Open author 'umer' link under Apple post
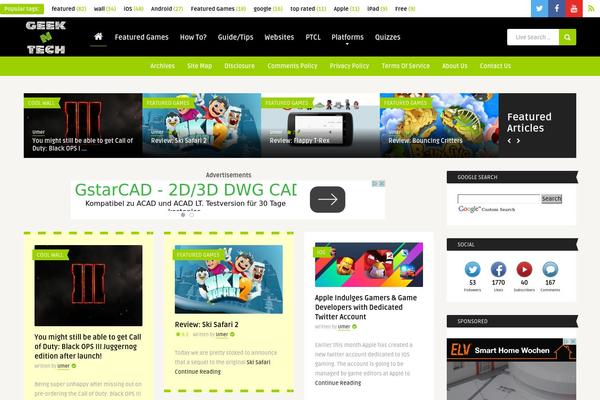This screenshot has height=400, width=600. pyautogui.click(x=344, y=327)
